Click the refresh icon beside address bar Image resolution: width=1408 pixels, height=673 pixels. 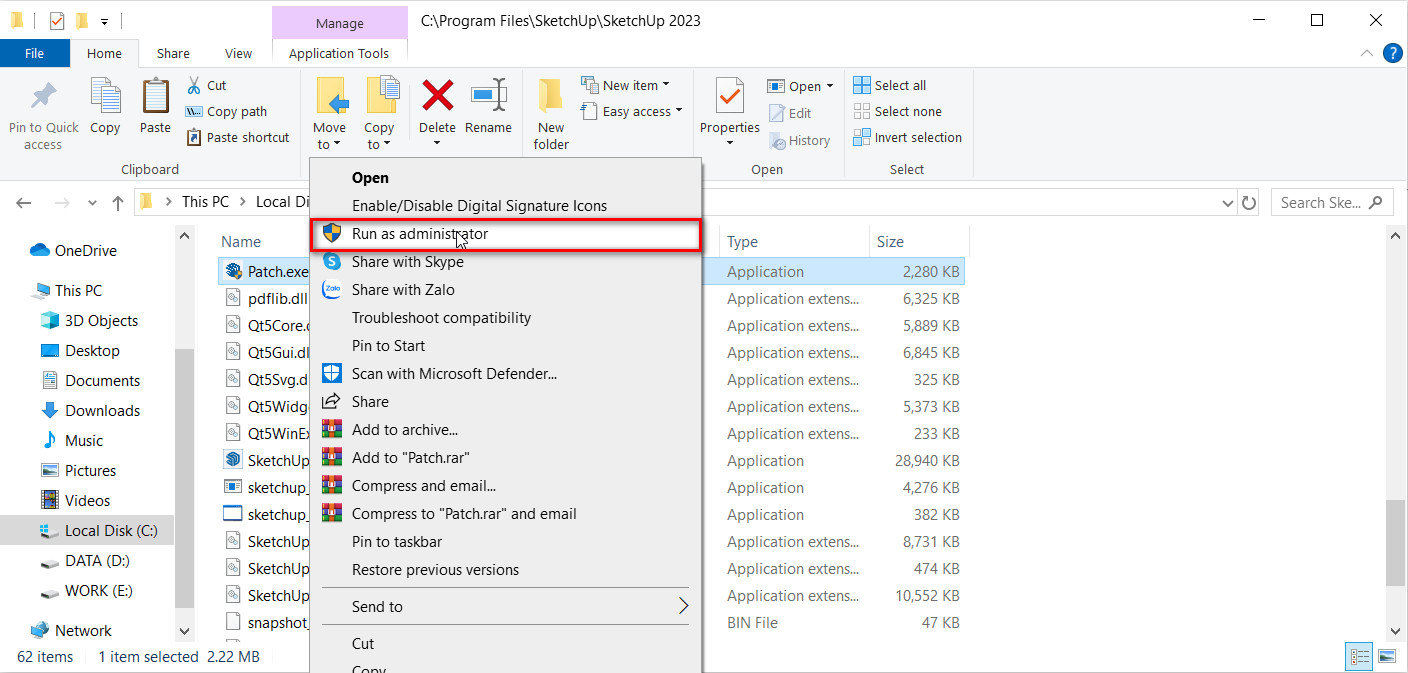(1249, 203)
